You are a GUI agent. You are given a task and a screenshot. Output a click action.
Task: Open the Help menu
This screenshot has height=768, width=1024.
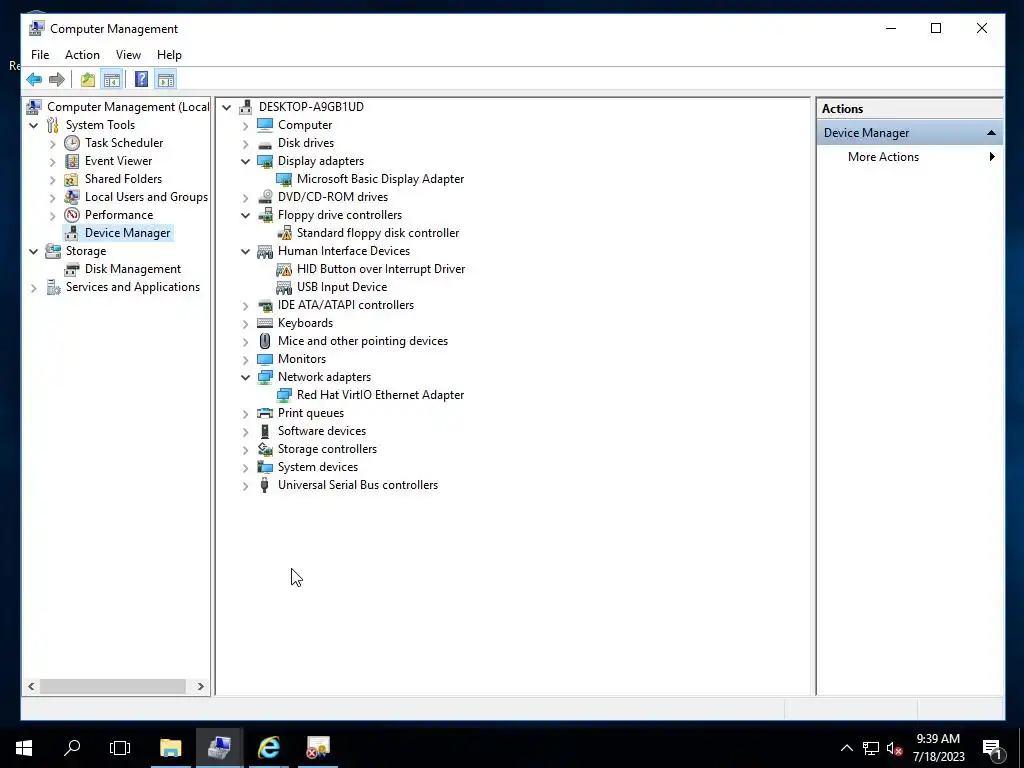[169, 55]
